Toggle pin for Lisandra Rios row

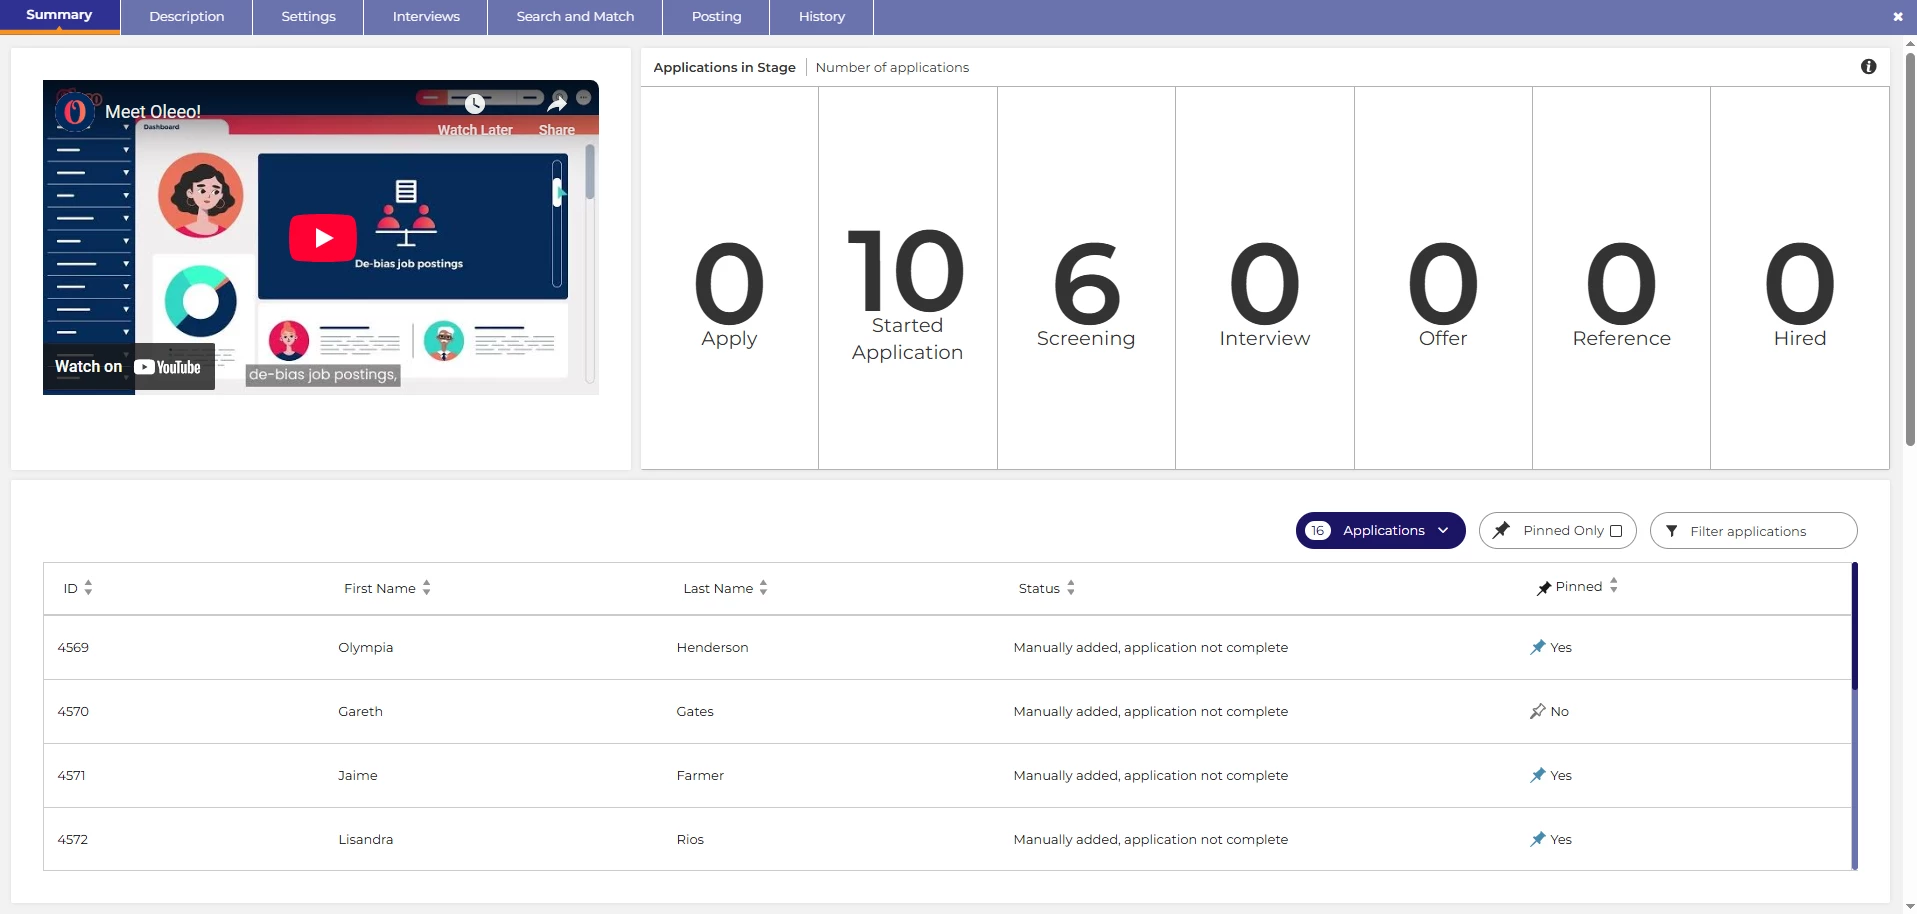coord(1538,840)
